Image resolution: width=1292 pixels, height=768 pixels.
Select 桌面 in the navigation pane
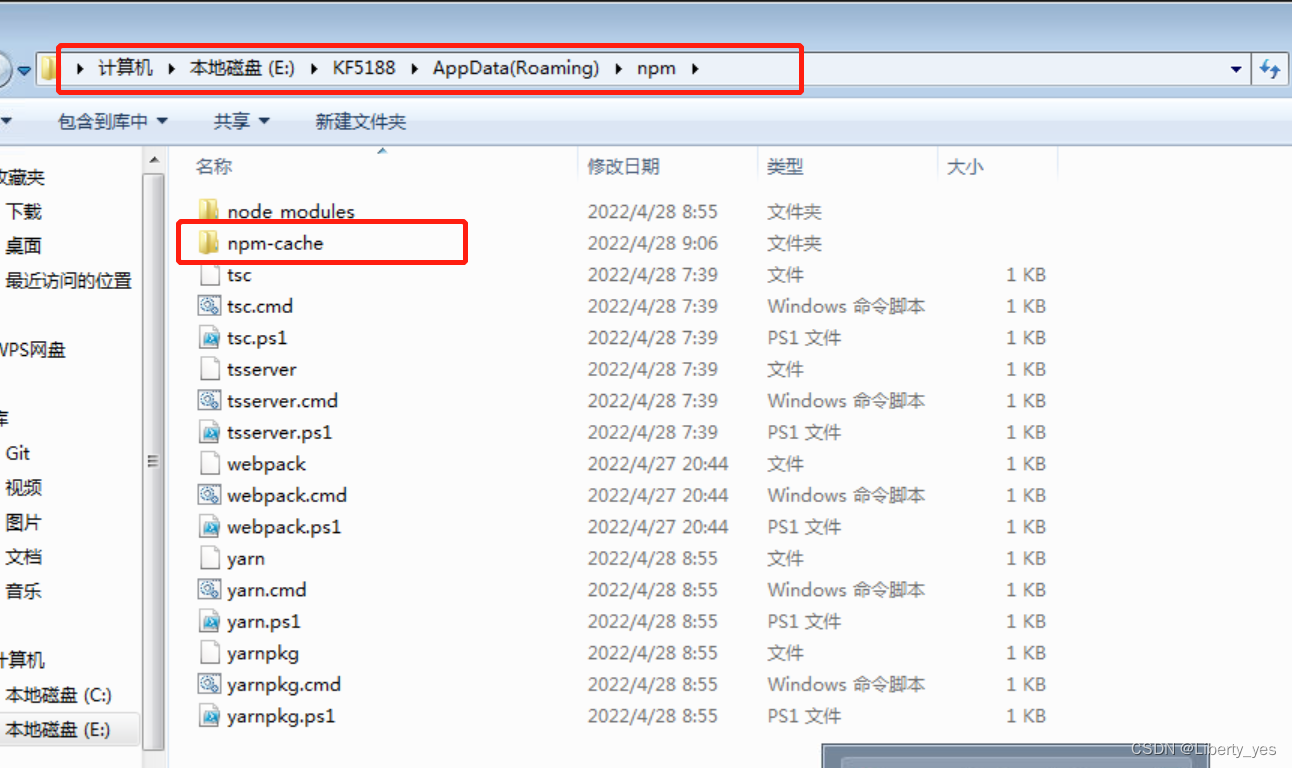pyautogui.click(x=24, y=246)
